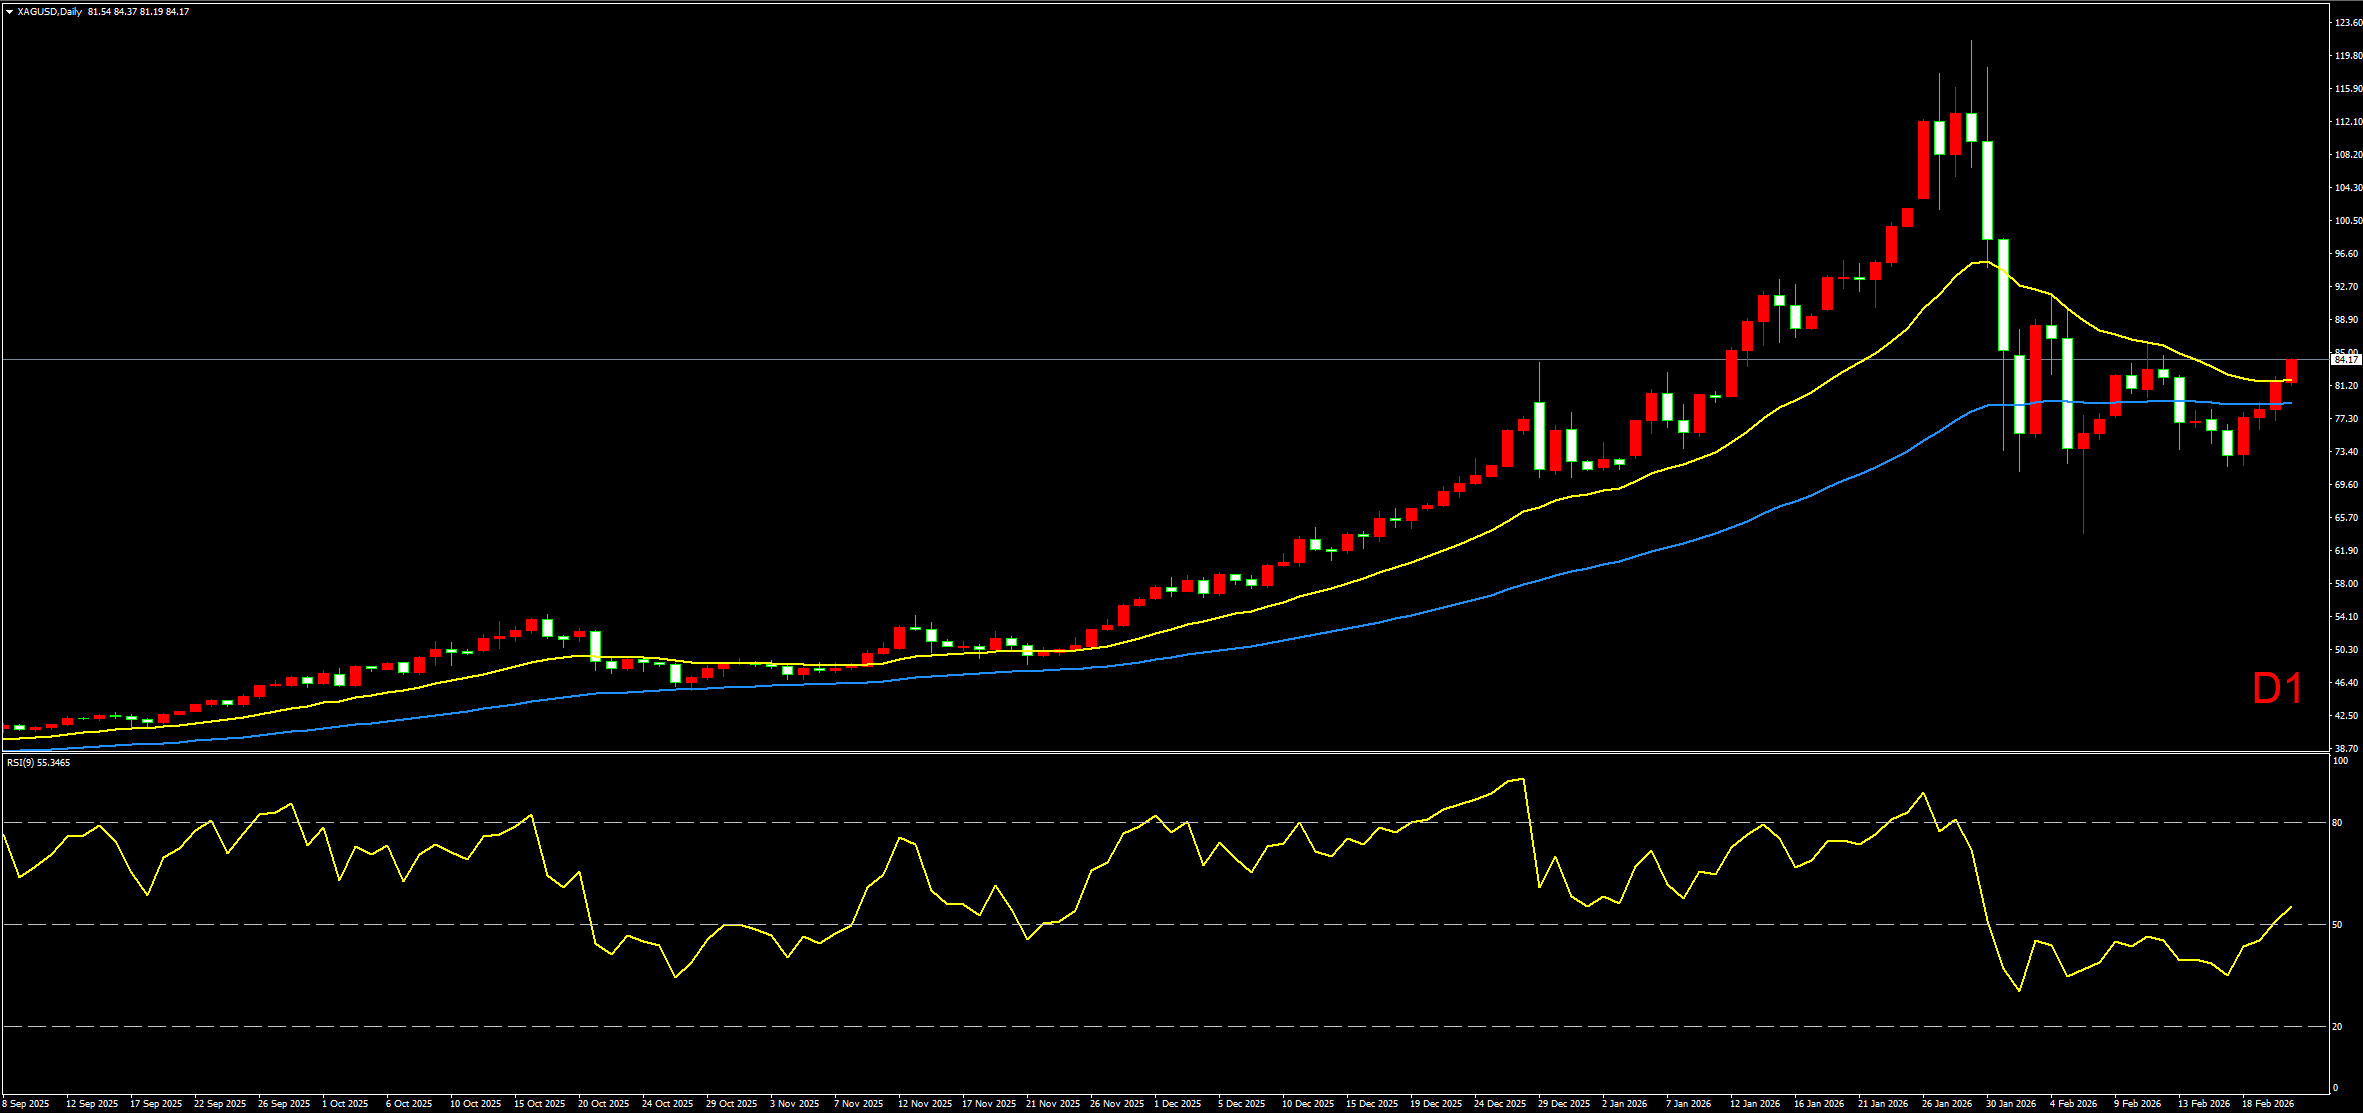Click the 18 Feb 2026 date label

[x=2267, y=1104]
